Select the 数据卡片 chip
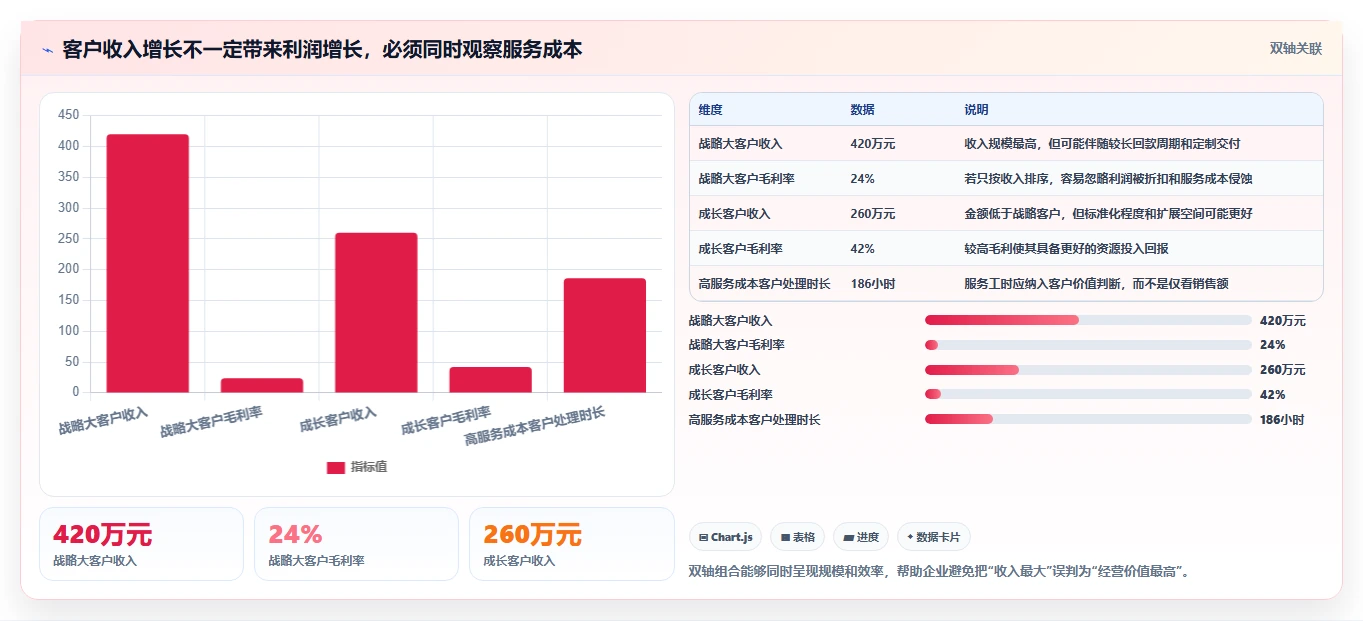Image resolution: width=1363 pixels, height=621 pixels. [934, 537]
